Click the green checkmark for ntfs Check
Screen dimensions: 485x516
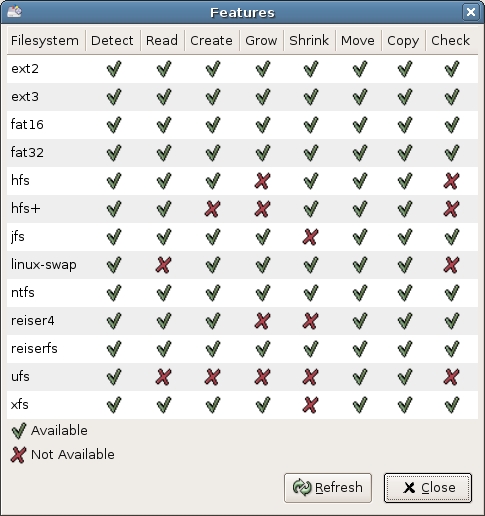[452, 293]
